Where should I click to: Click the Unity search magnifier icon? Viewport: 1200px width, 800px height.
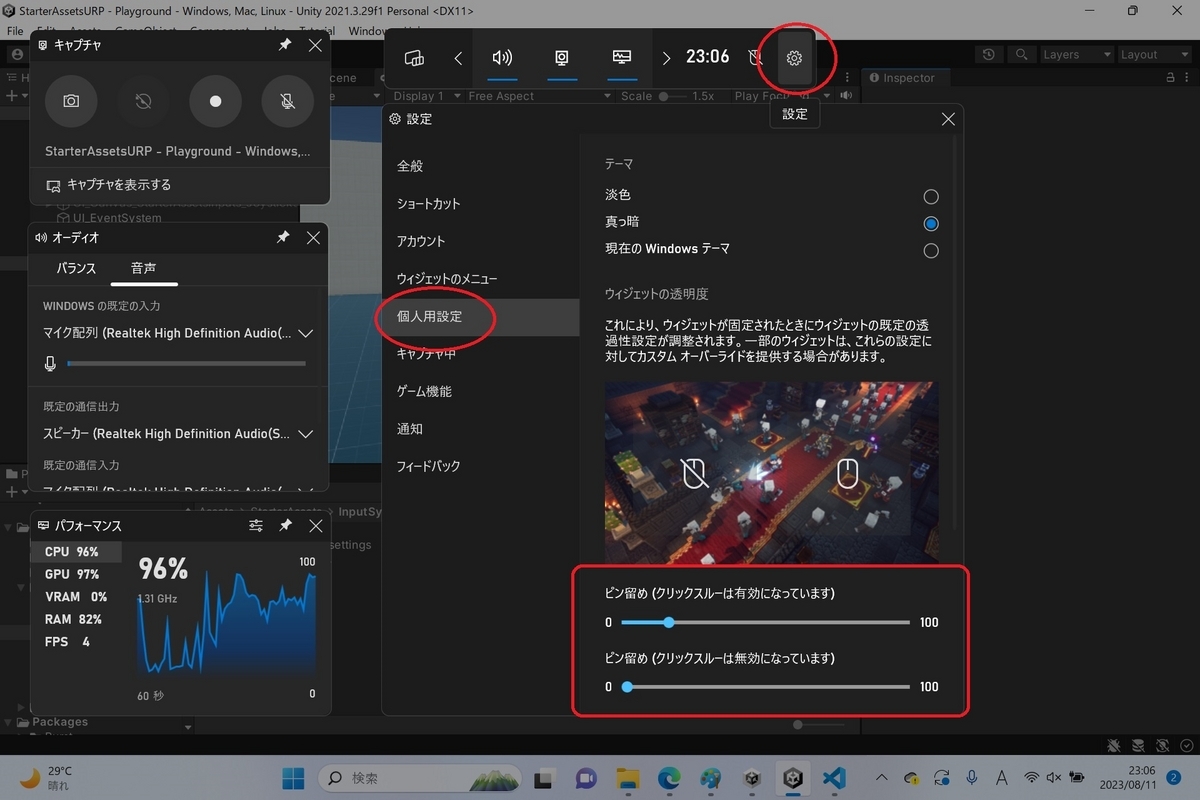tap(1021, 55)
